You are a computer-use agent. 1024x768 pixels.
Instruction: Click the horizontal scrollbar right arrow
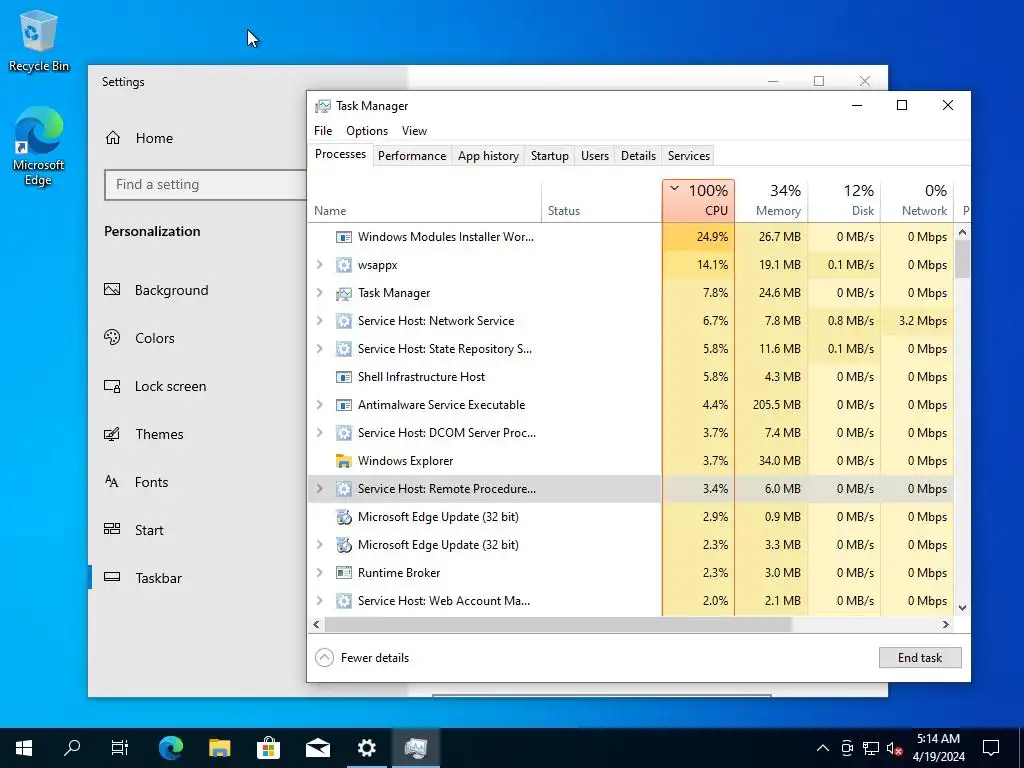(945, 624)
